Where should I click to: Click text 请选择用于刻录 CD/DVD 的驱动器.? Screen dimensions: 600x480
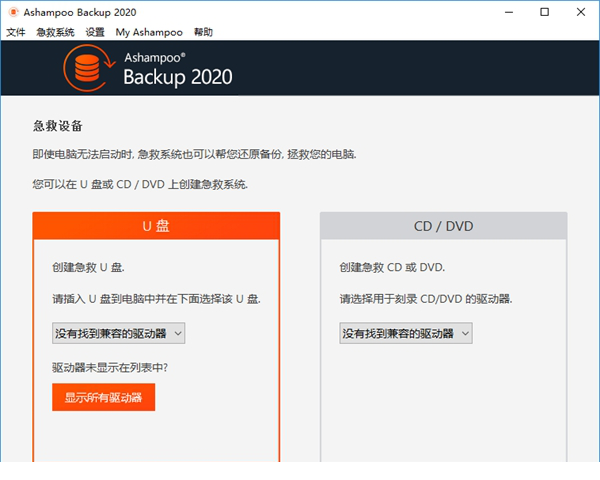coord(426,299)
